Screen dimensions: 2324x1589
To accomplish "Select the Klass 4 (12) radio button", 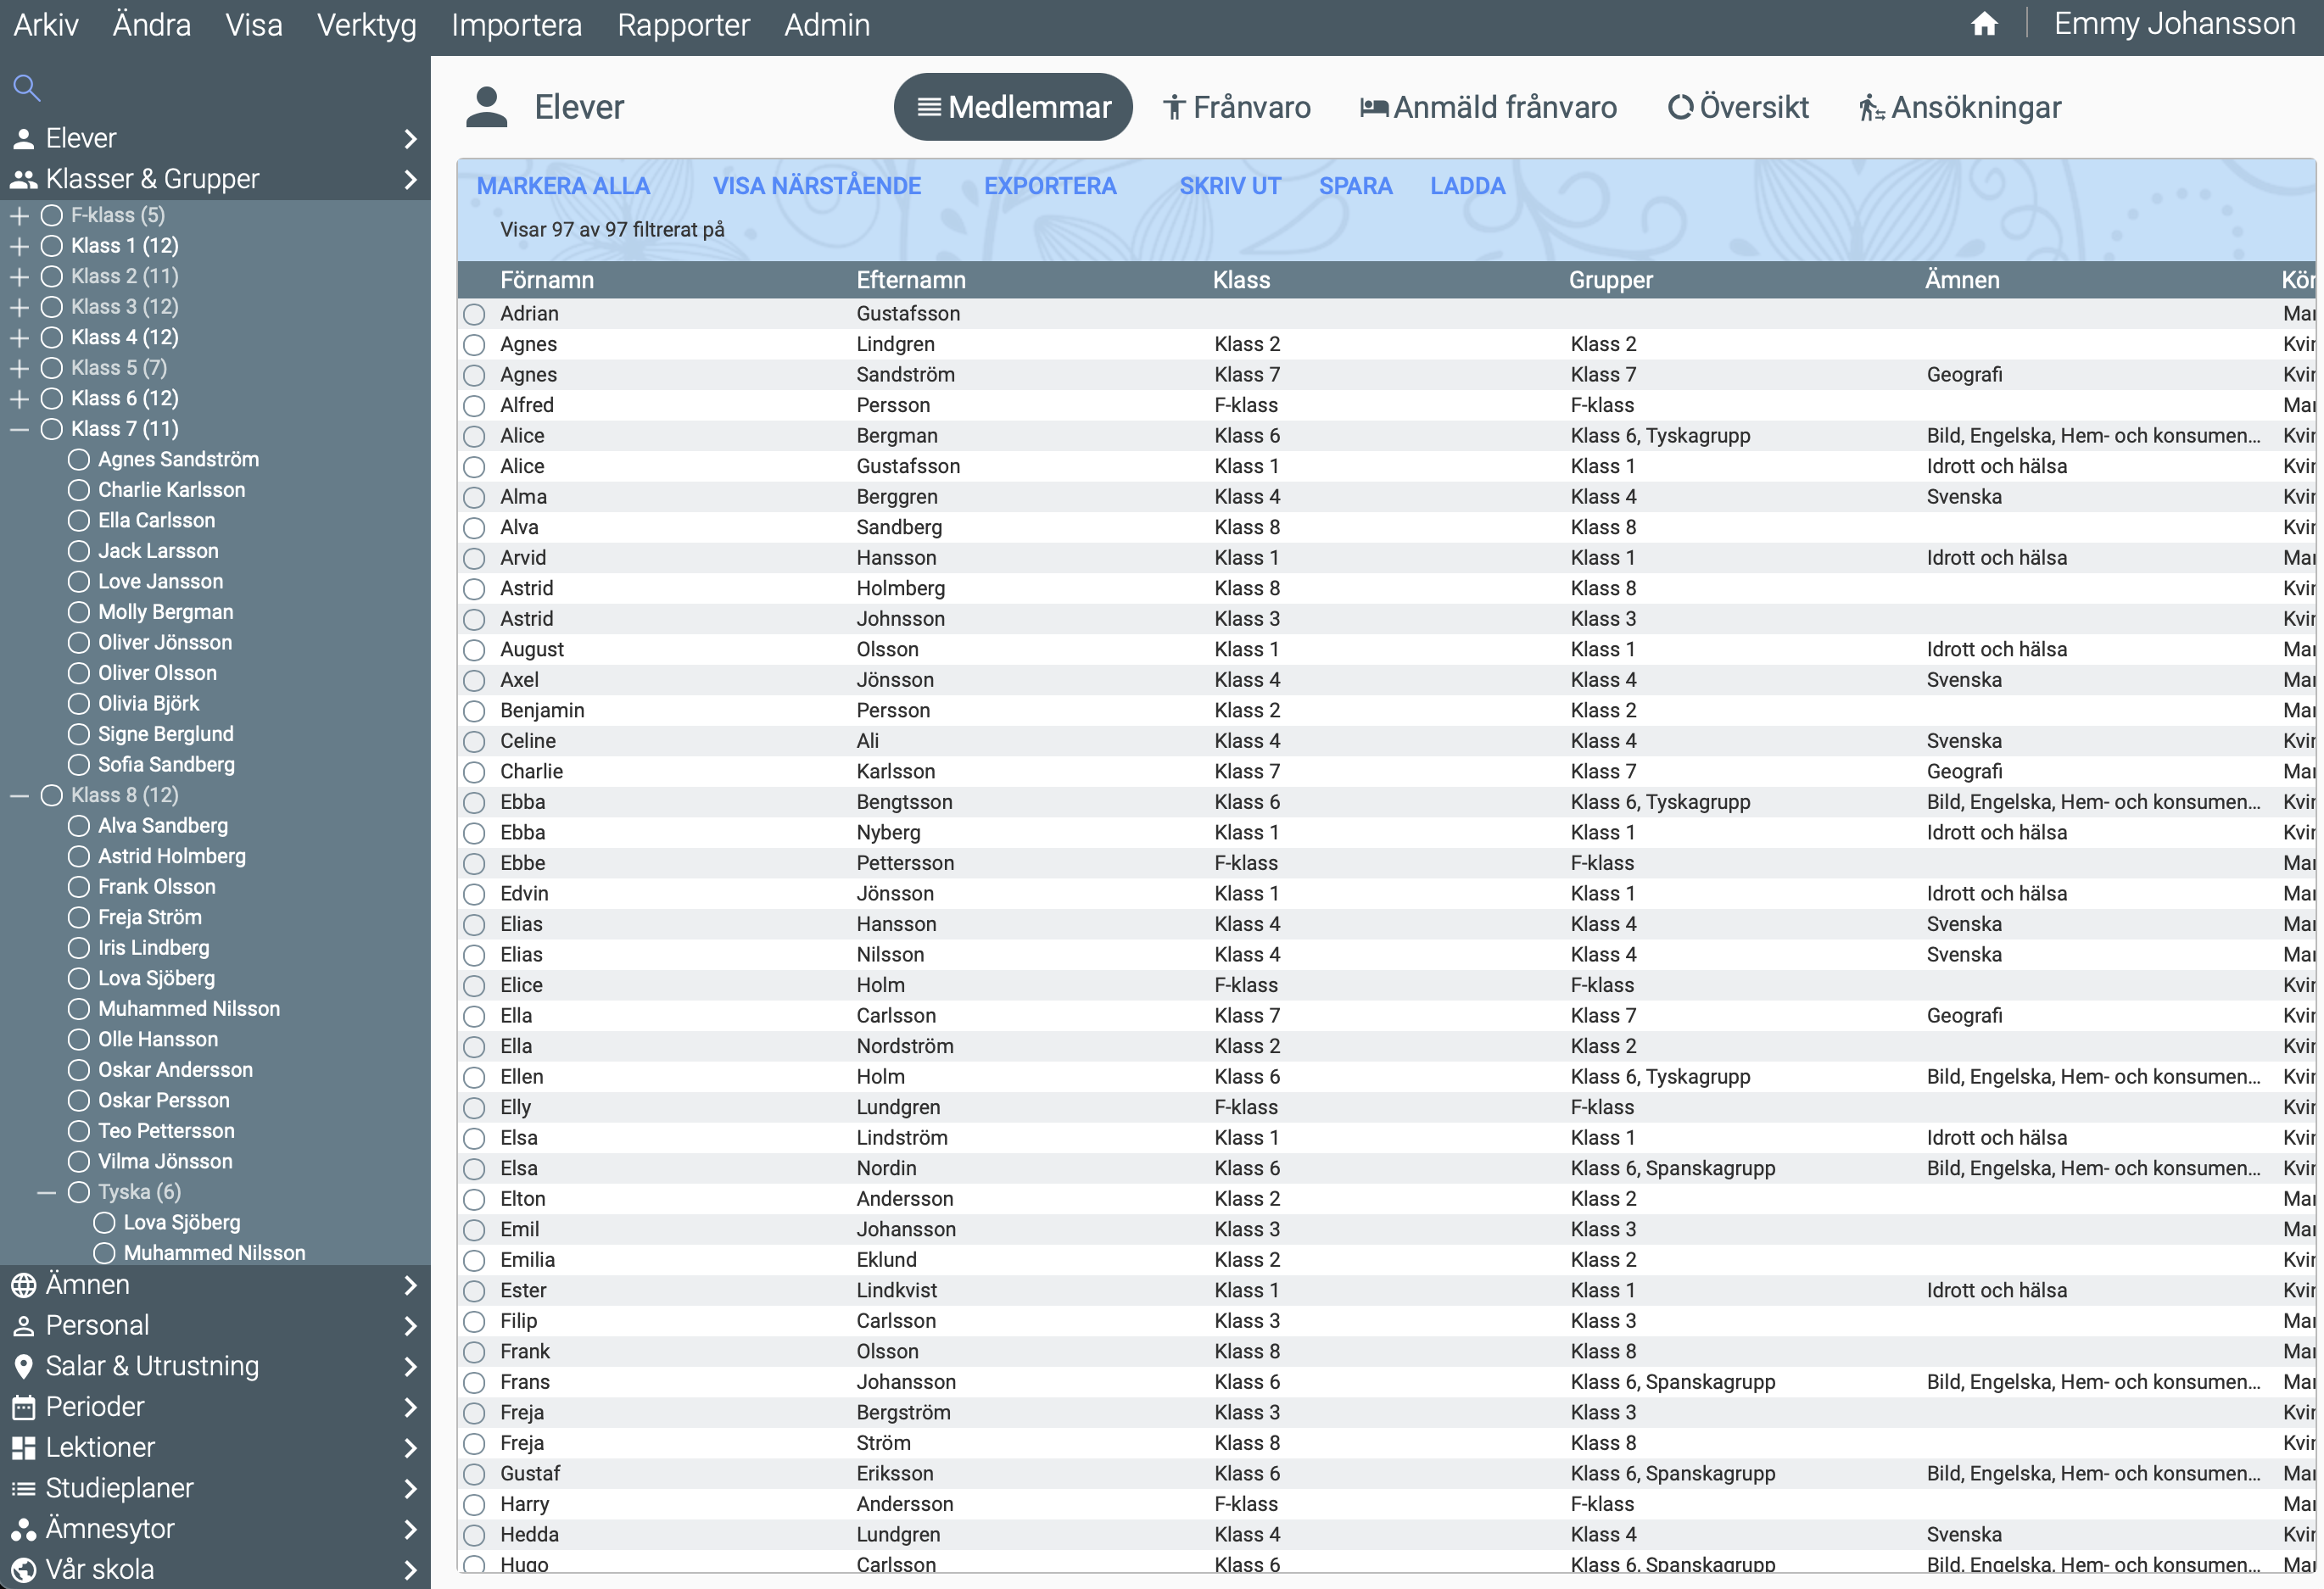I will tap(52, 338).
